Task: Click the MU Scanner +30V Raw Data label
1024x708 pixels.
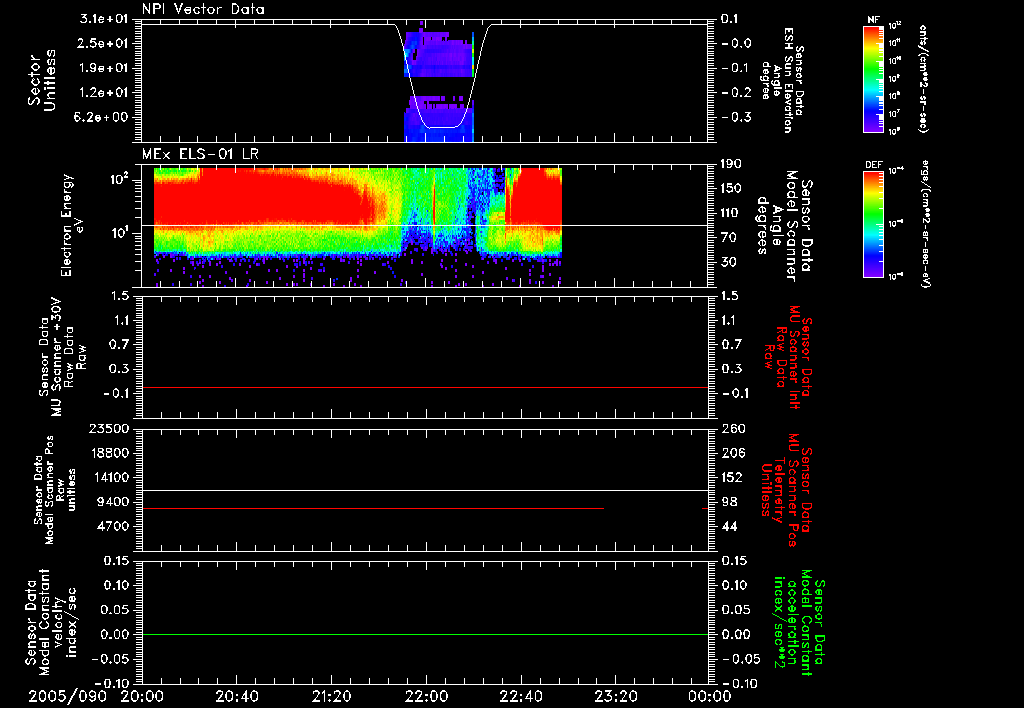Action: (x=63, y=357)
